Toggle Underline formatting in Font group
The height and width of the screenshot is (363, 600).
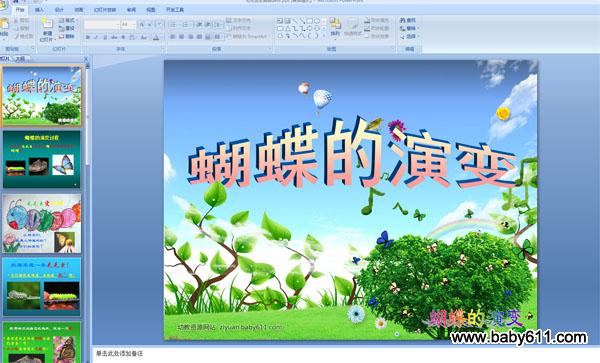point(105,37)
